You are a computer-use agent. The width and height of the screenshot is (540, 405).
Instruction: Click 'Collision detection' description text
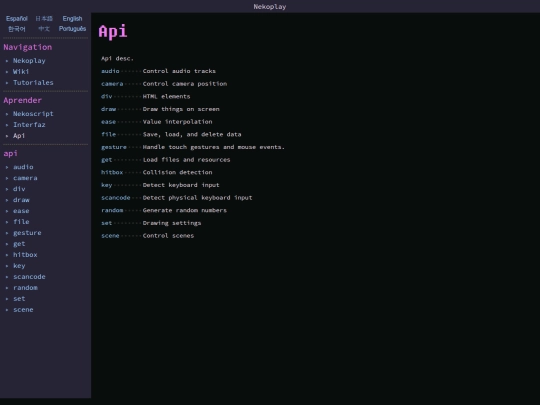[x=177, y=173]
